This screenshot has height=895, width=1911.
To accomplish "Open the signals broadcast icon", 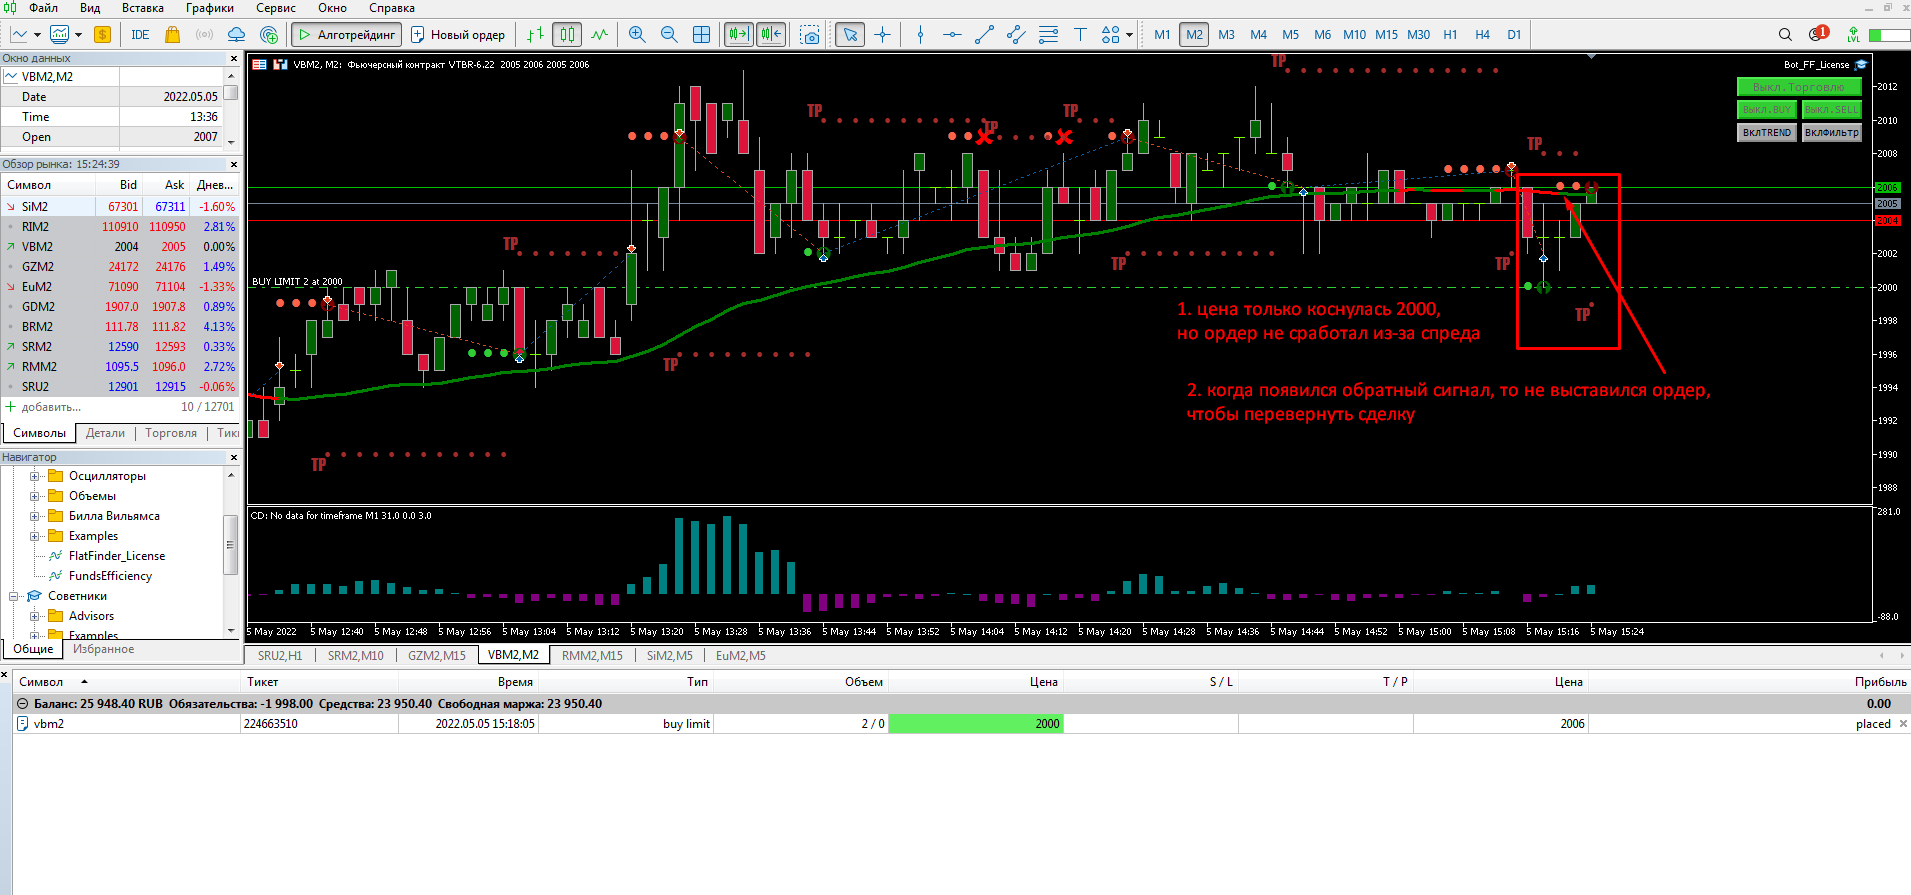I will click(x=204, y=34).
